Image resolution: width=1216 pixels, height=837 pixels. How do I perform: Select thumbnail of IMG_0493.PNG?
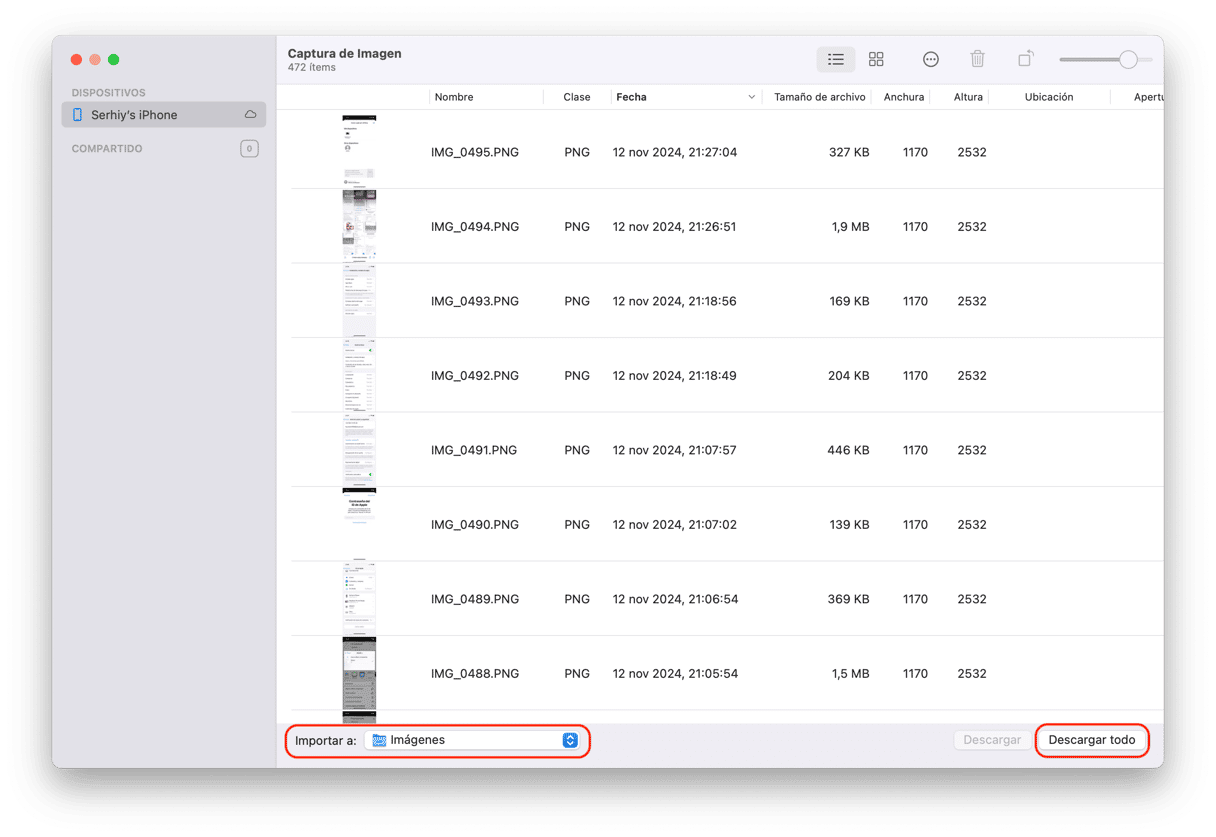click(359, 300)
